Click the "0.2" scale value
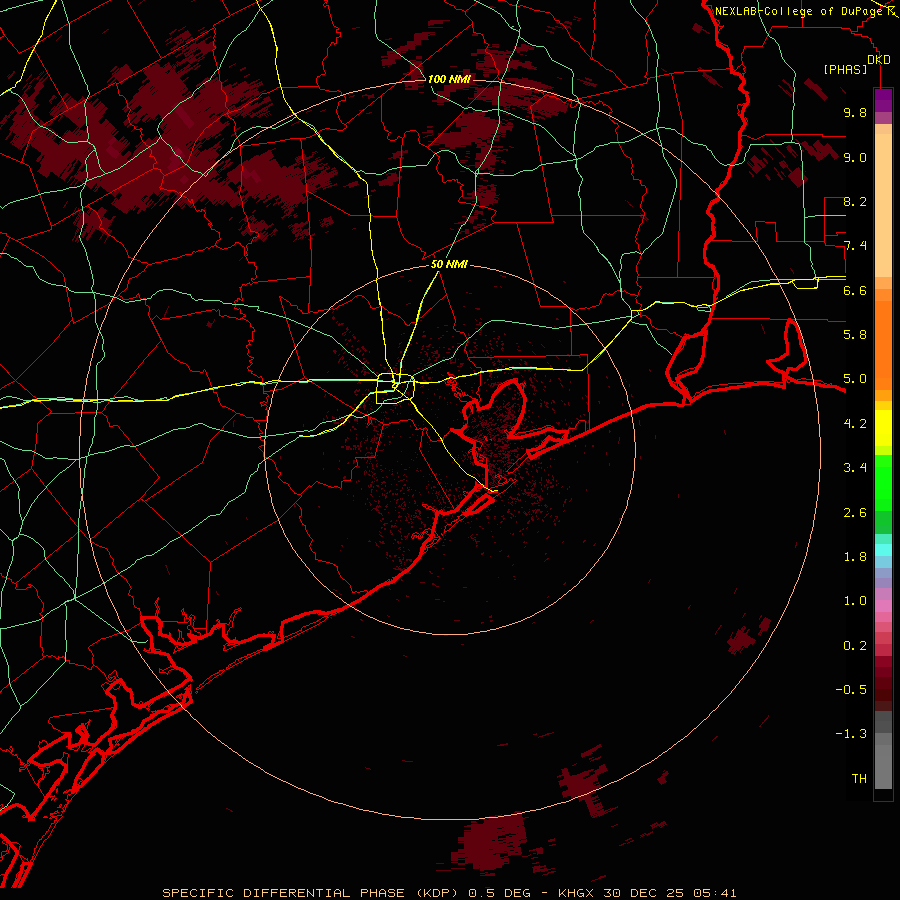The height and width of the screenshot is (900, 900). 855,645
